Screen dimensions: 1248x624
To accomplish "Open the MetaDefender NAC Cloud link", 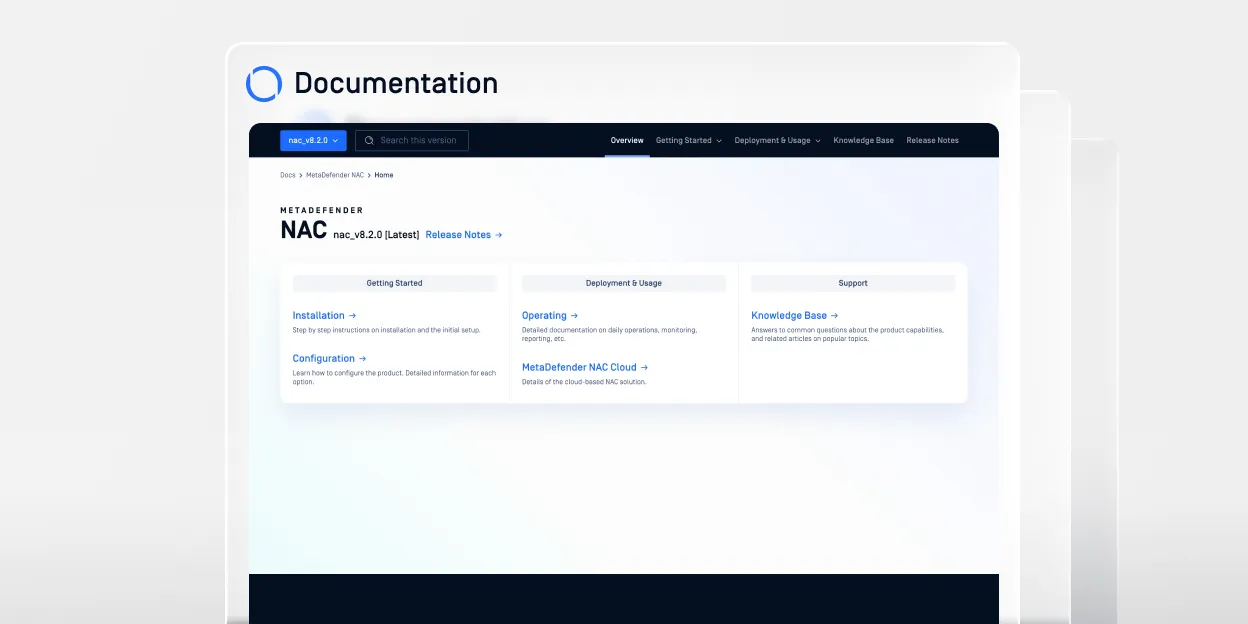I will pyautogui.click(x=579, y=368).
